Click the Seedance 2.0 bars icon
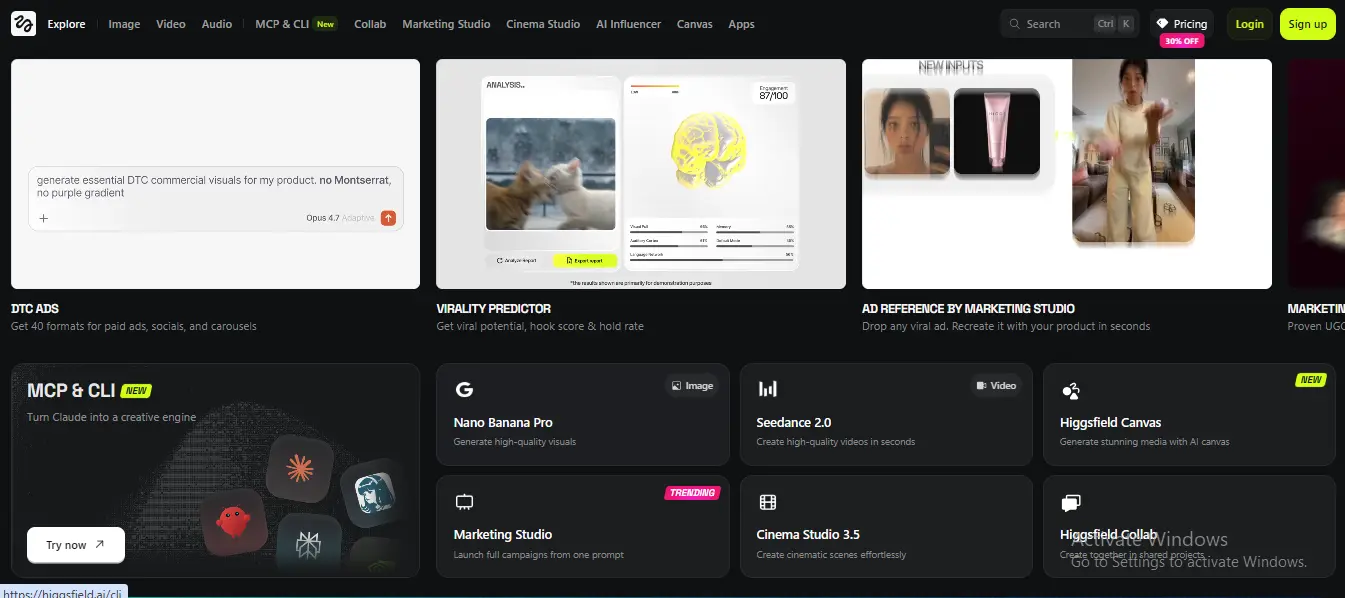The image size is (1345, 598). click(767, 390)
